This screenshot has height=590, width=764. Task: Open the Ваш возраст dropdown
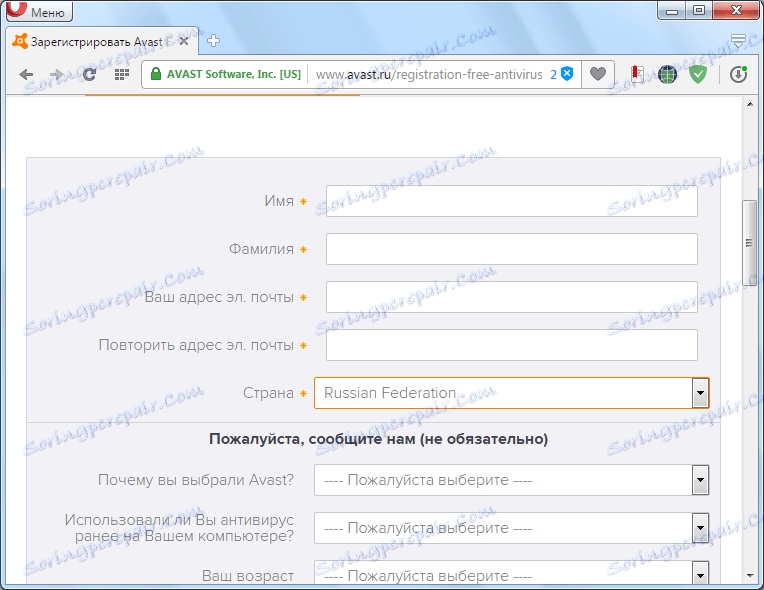[512, 573]
